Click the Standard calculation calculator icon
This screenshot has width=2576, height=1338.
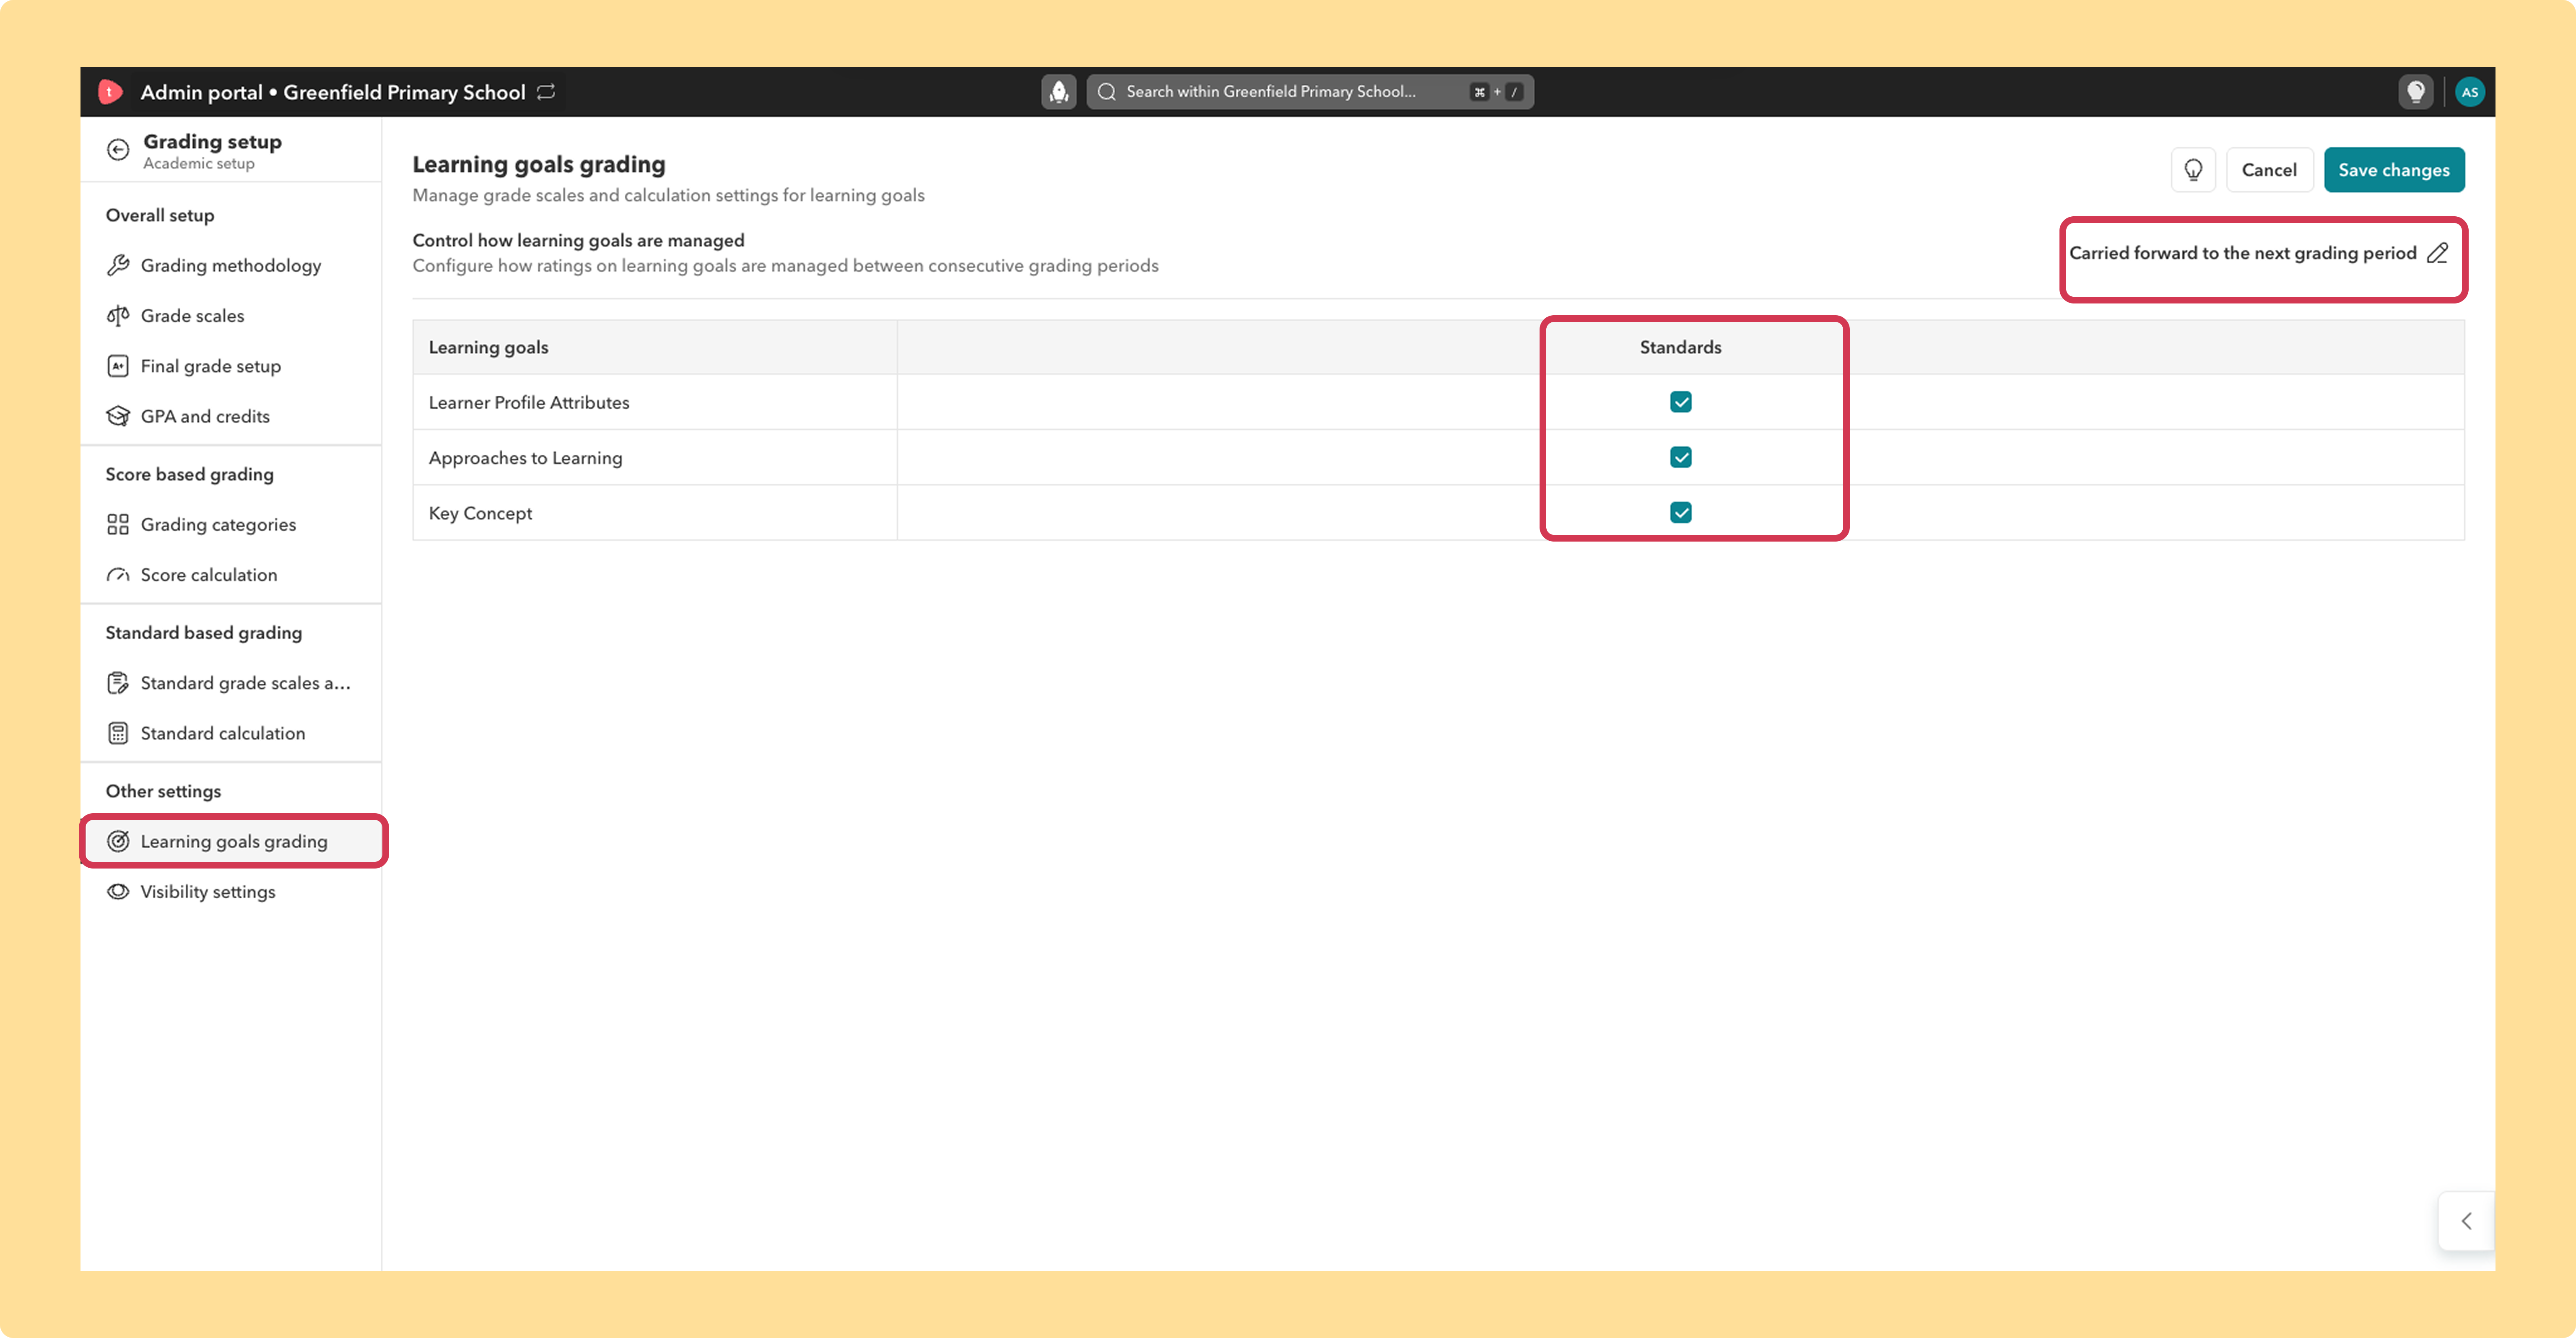click(118, 733)
